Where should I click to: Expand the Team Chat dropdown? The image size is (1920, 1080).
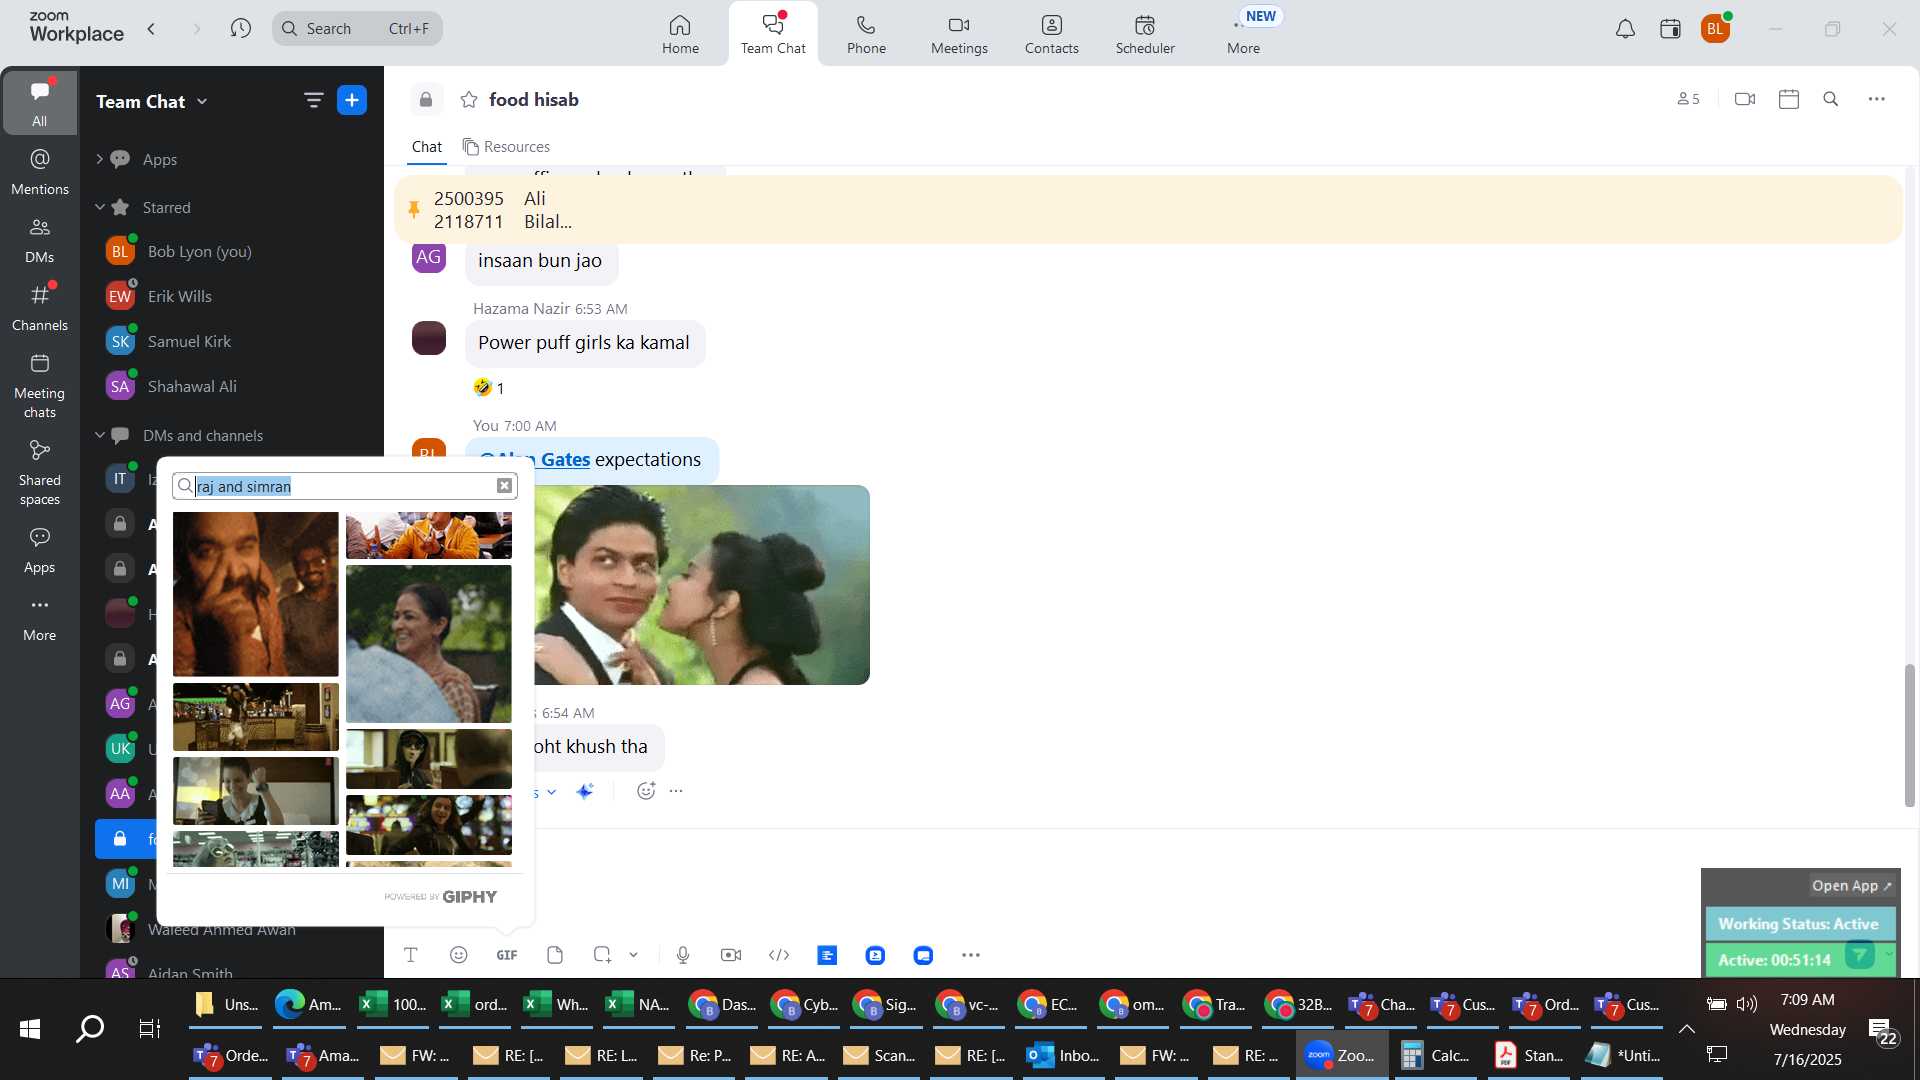pos(202,101)
